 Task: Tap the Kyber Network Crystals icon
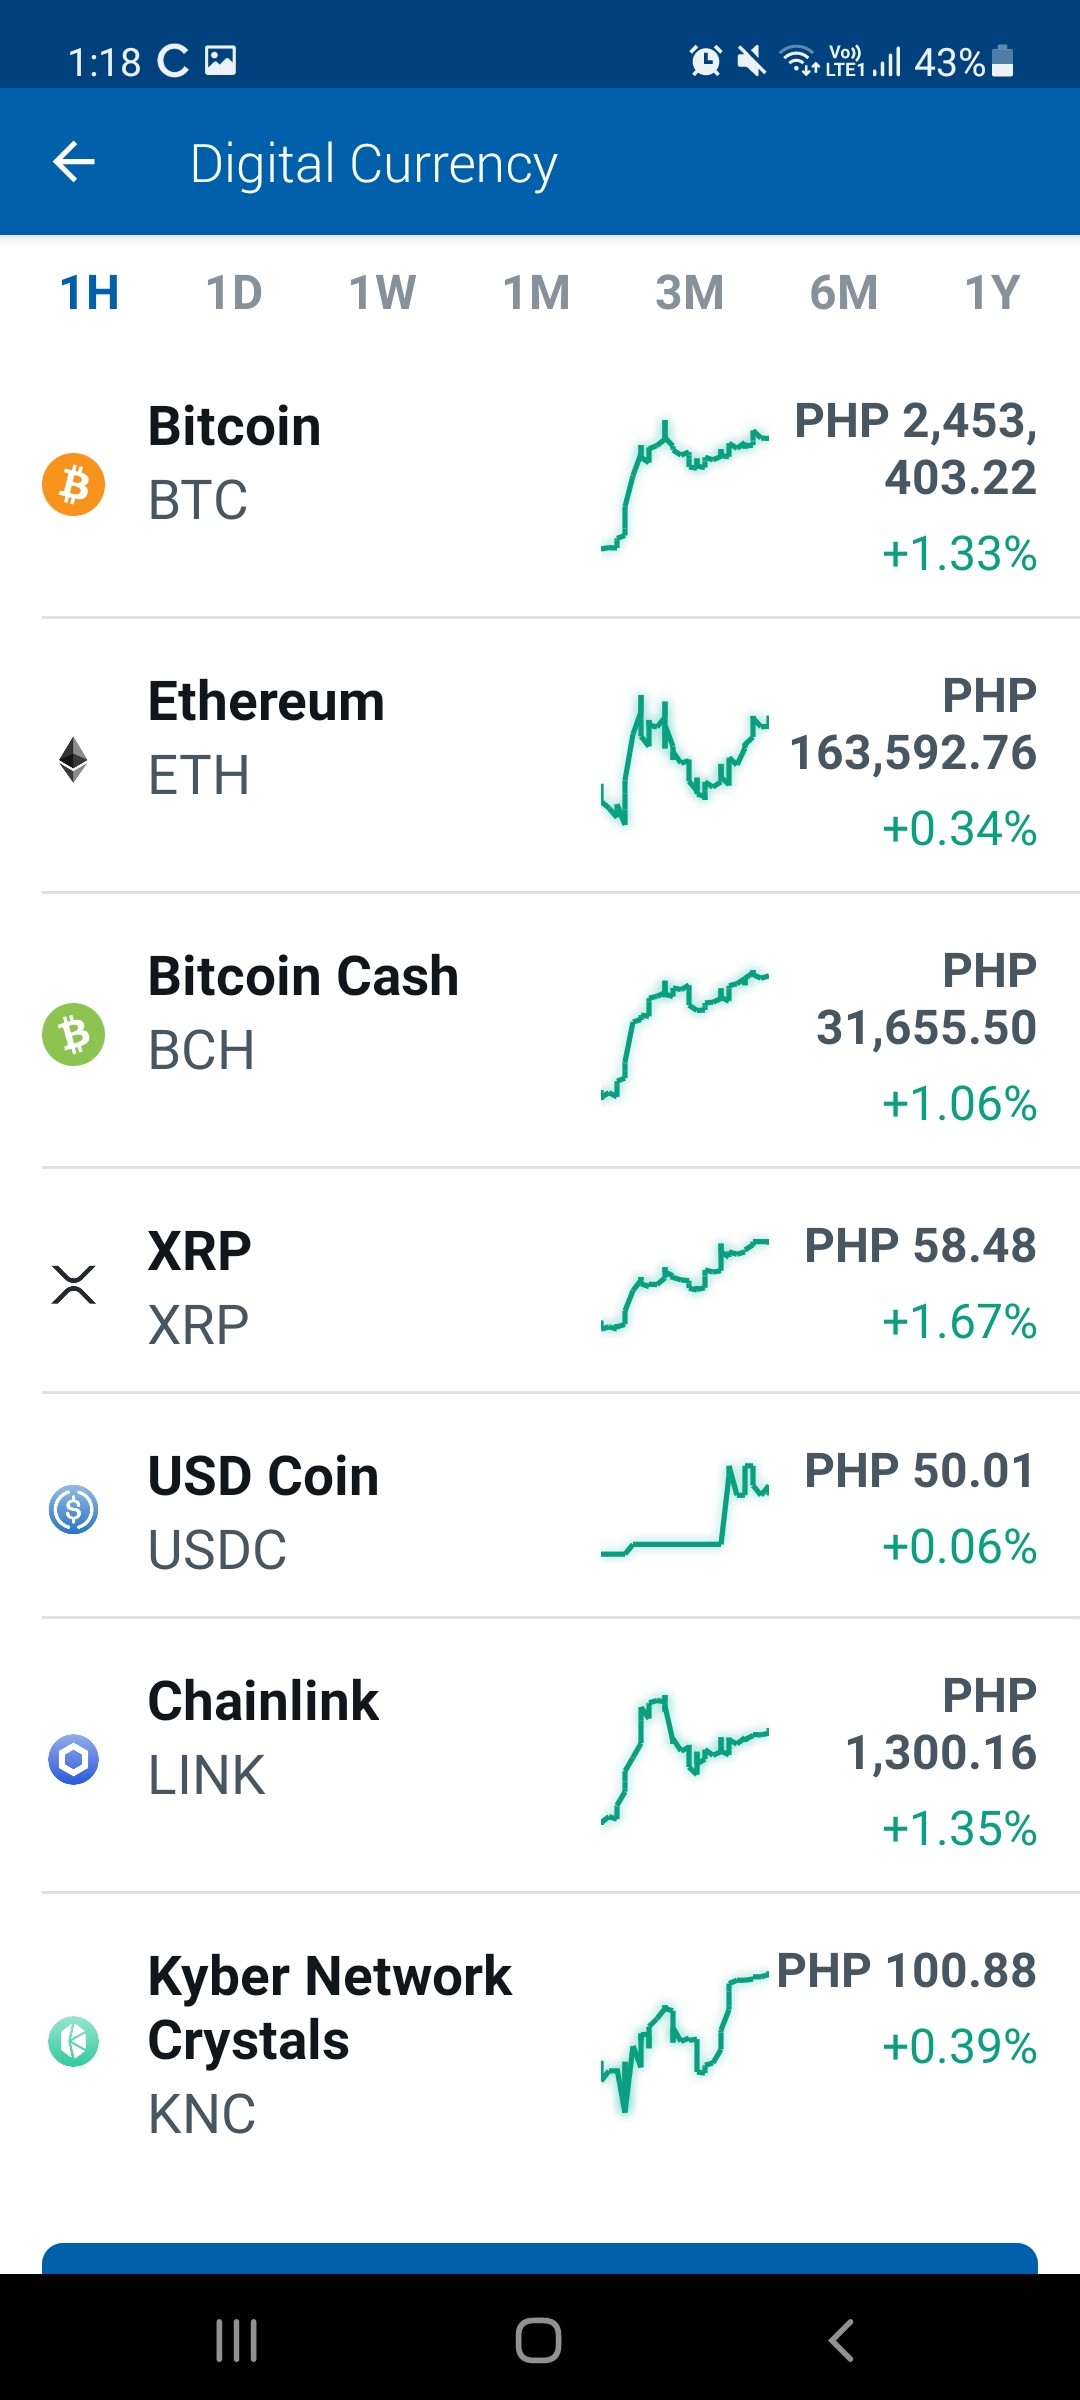73,2041
